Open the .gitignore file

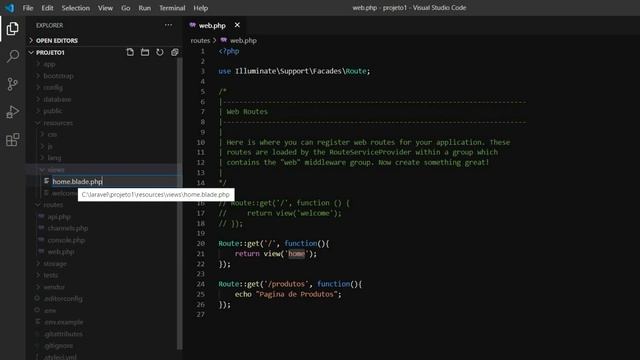(59, 346)
